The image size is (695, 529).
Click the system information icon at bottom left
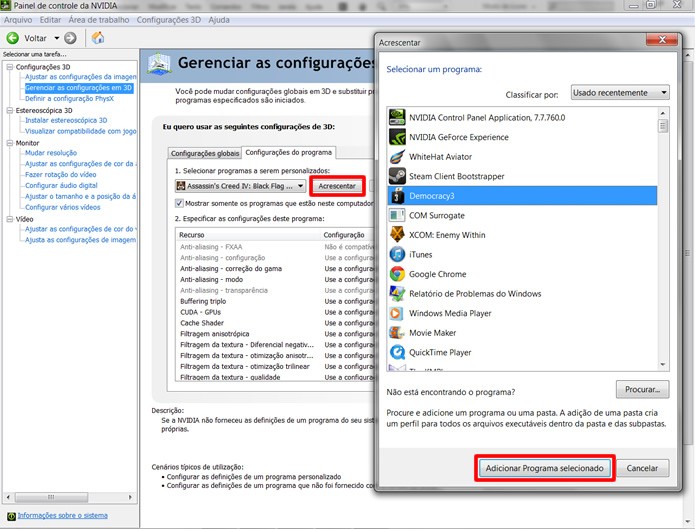click(11, 516)
